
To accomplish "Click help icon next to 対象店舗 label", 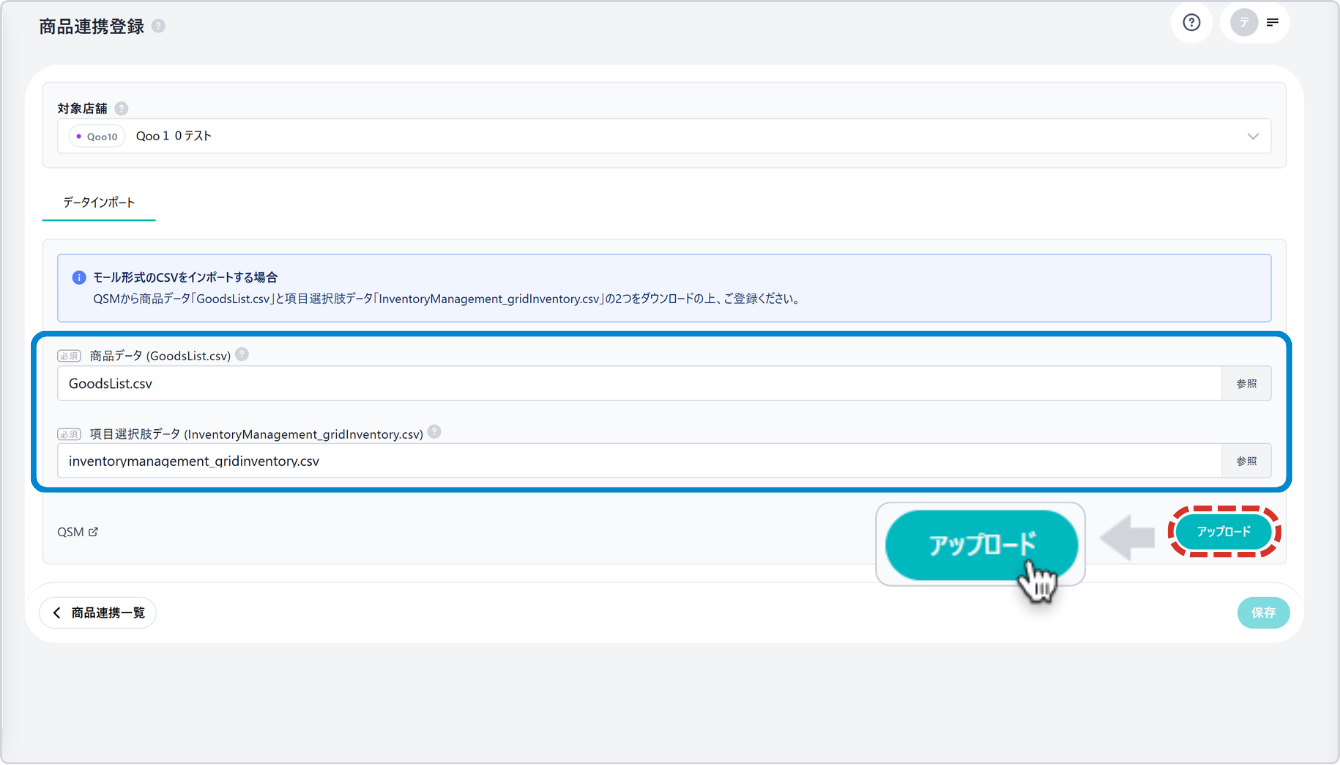I will pos(121,108).
